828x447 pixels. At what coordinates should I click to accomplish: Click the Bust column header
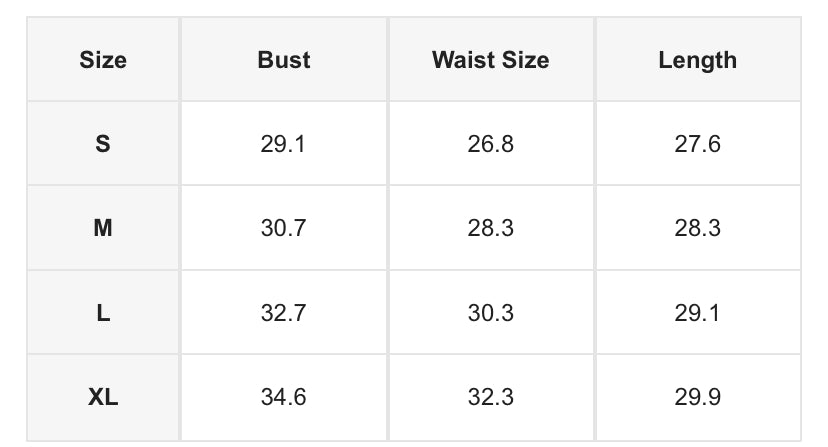[283, 60]
